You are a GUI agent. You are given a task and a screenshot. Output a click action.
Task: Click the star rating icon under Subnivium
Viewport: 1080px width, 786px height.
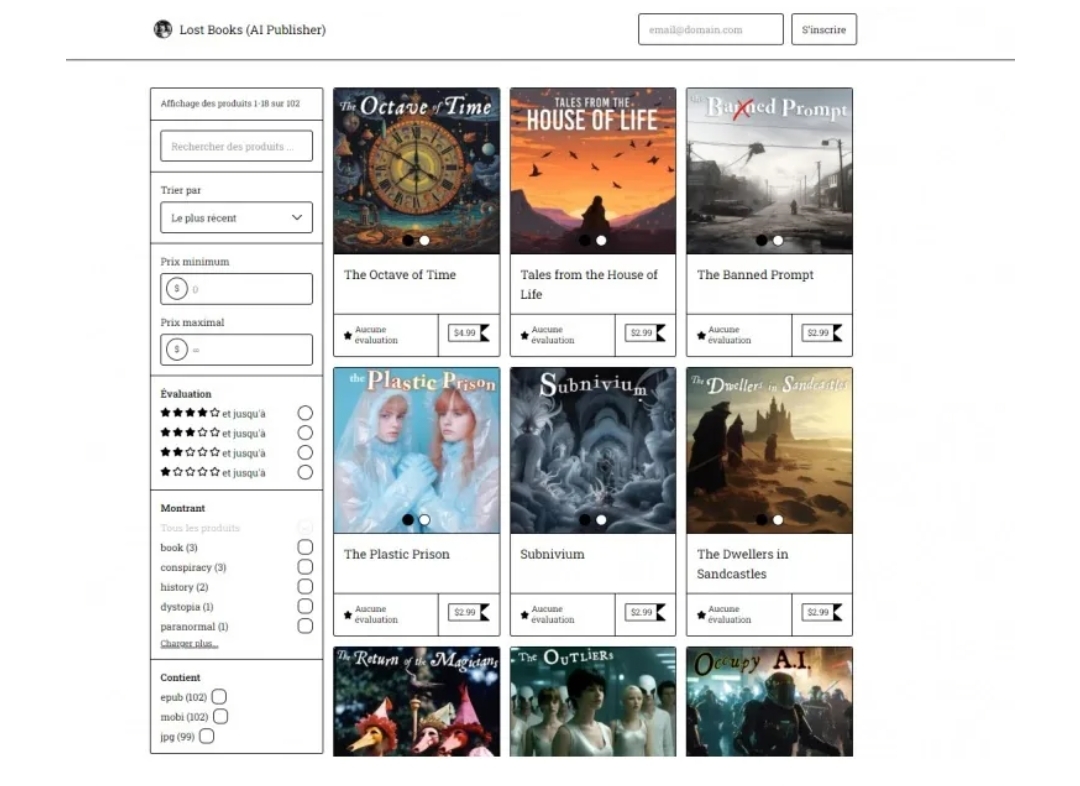pyautogui.click(x=524, y=614)
